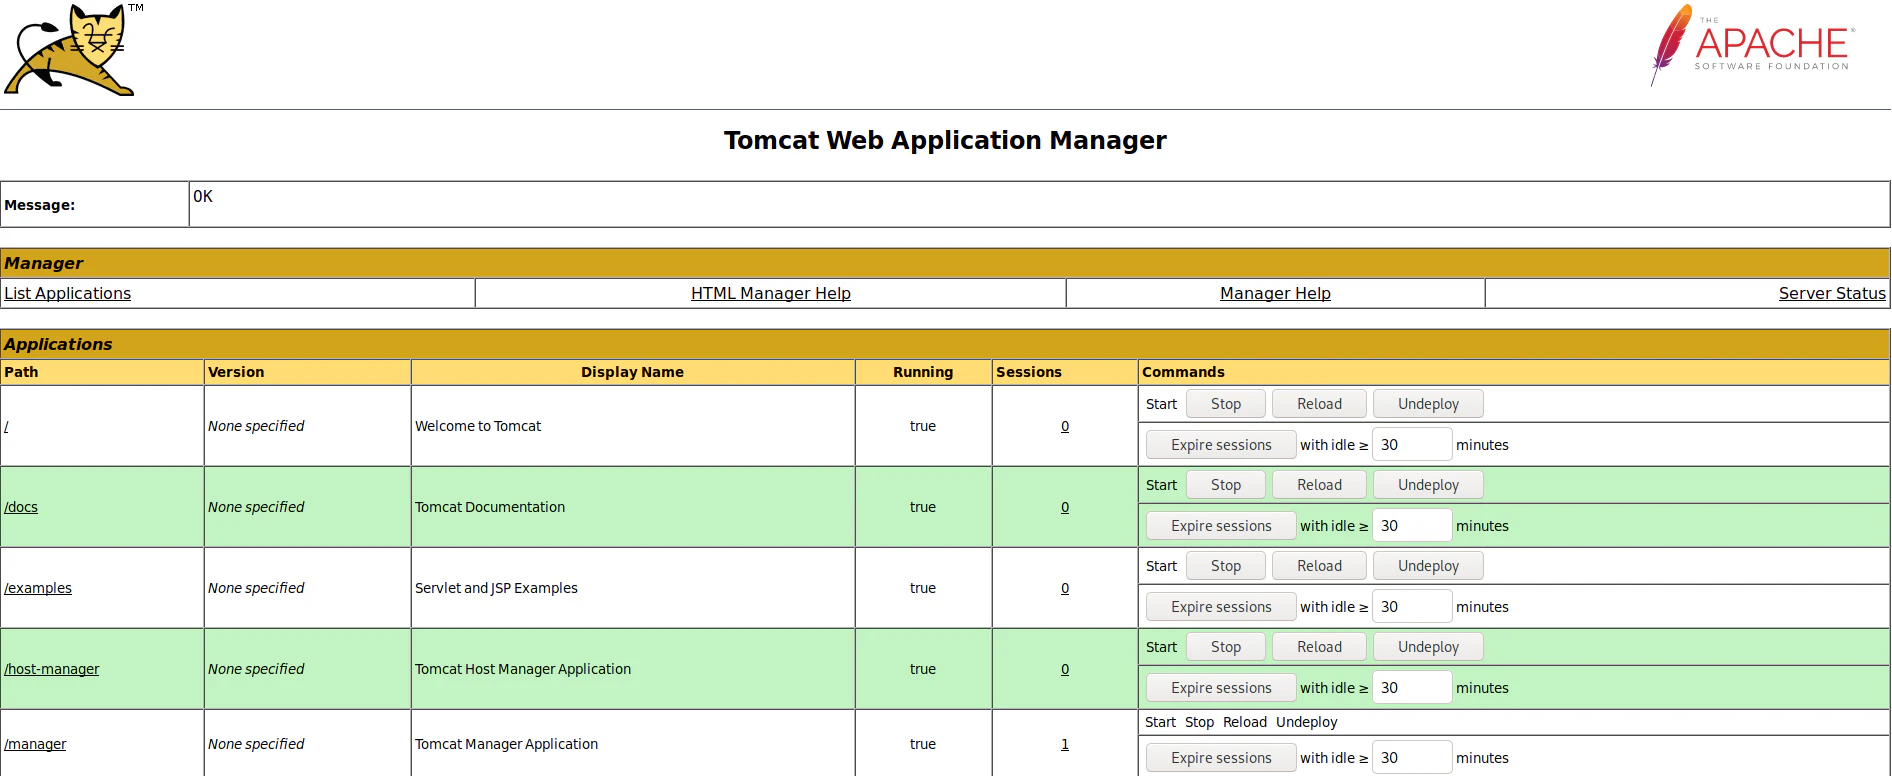
Task: Open the Manager Help link
Action: tap(1275, 293)
